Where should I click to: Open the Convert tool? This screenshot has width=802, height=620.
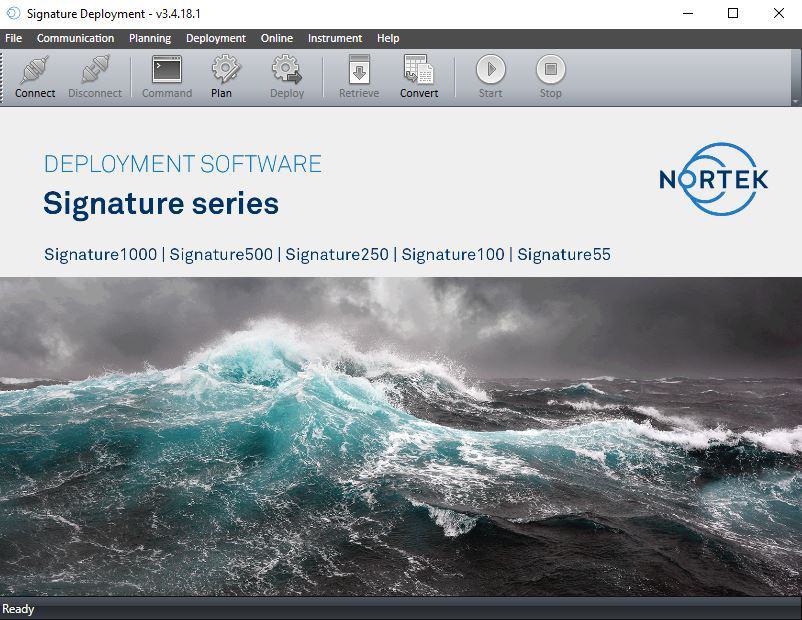[x=419, y=70]
